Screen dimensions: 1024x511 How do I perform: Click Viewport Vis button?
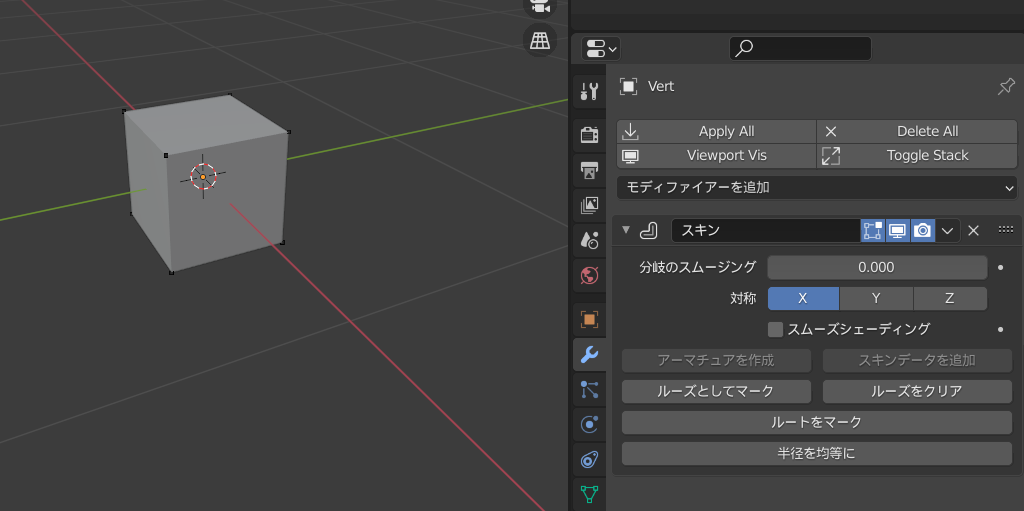pyautogui.click(x=716, y=156)
